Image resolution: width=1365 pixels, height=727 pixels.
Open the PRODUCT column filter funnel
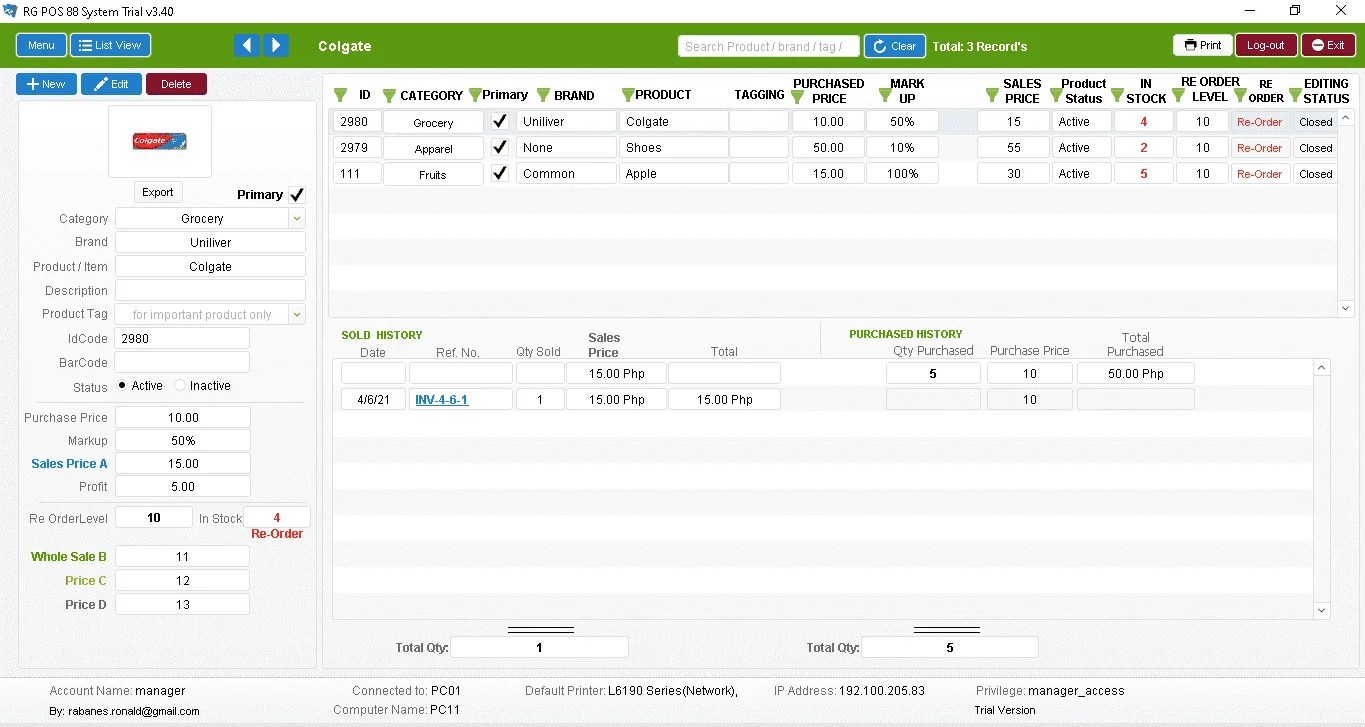coord(628,95)
